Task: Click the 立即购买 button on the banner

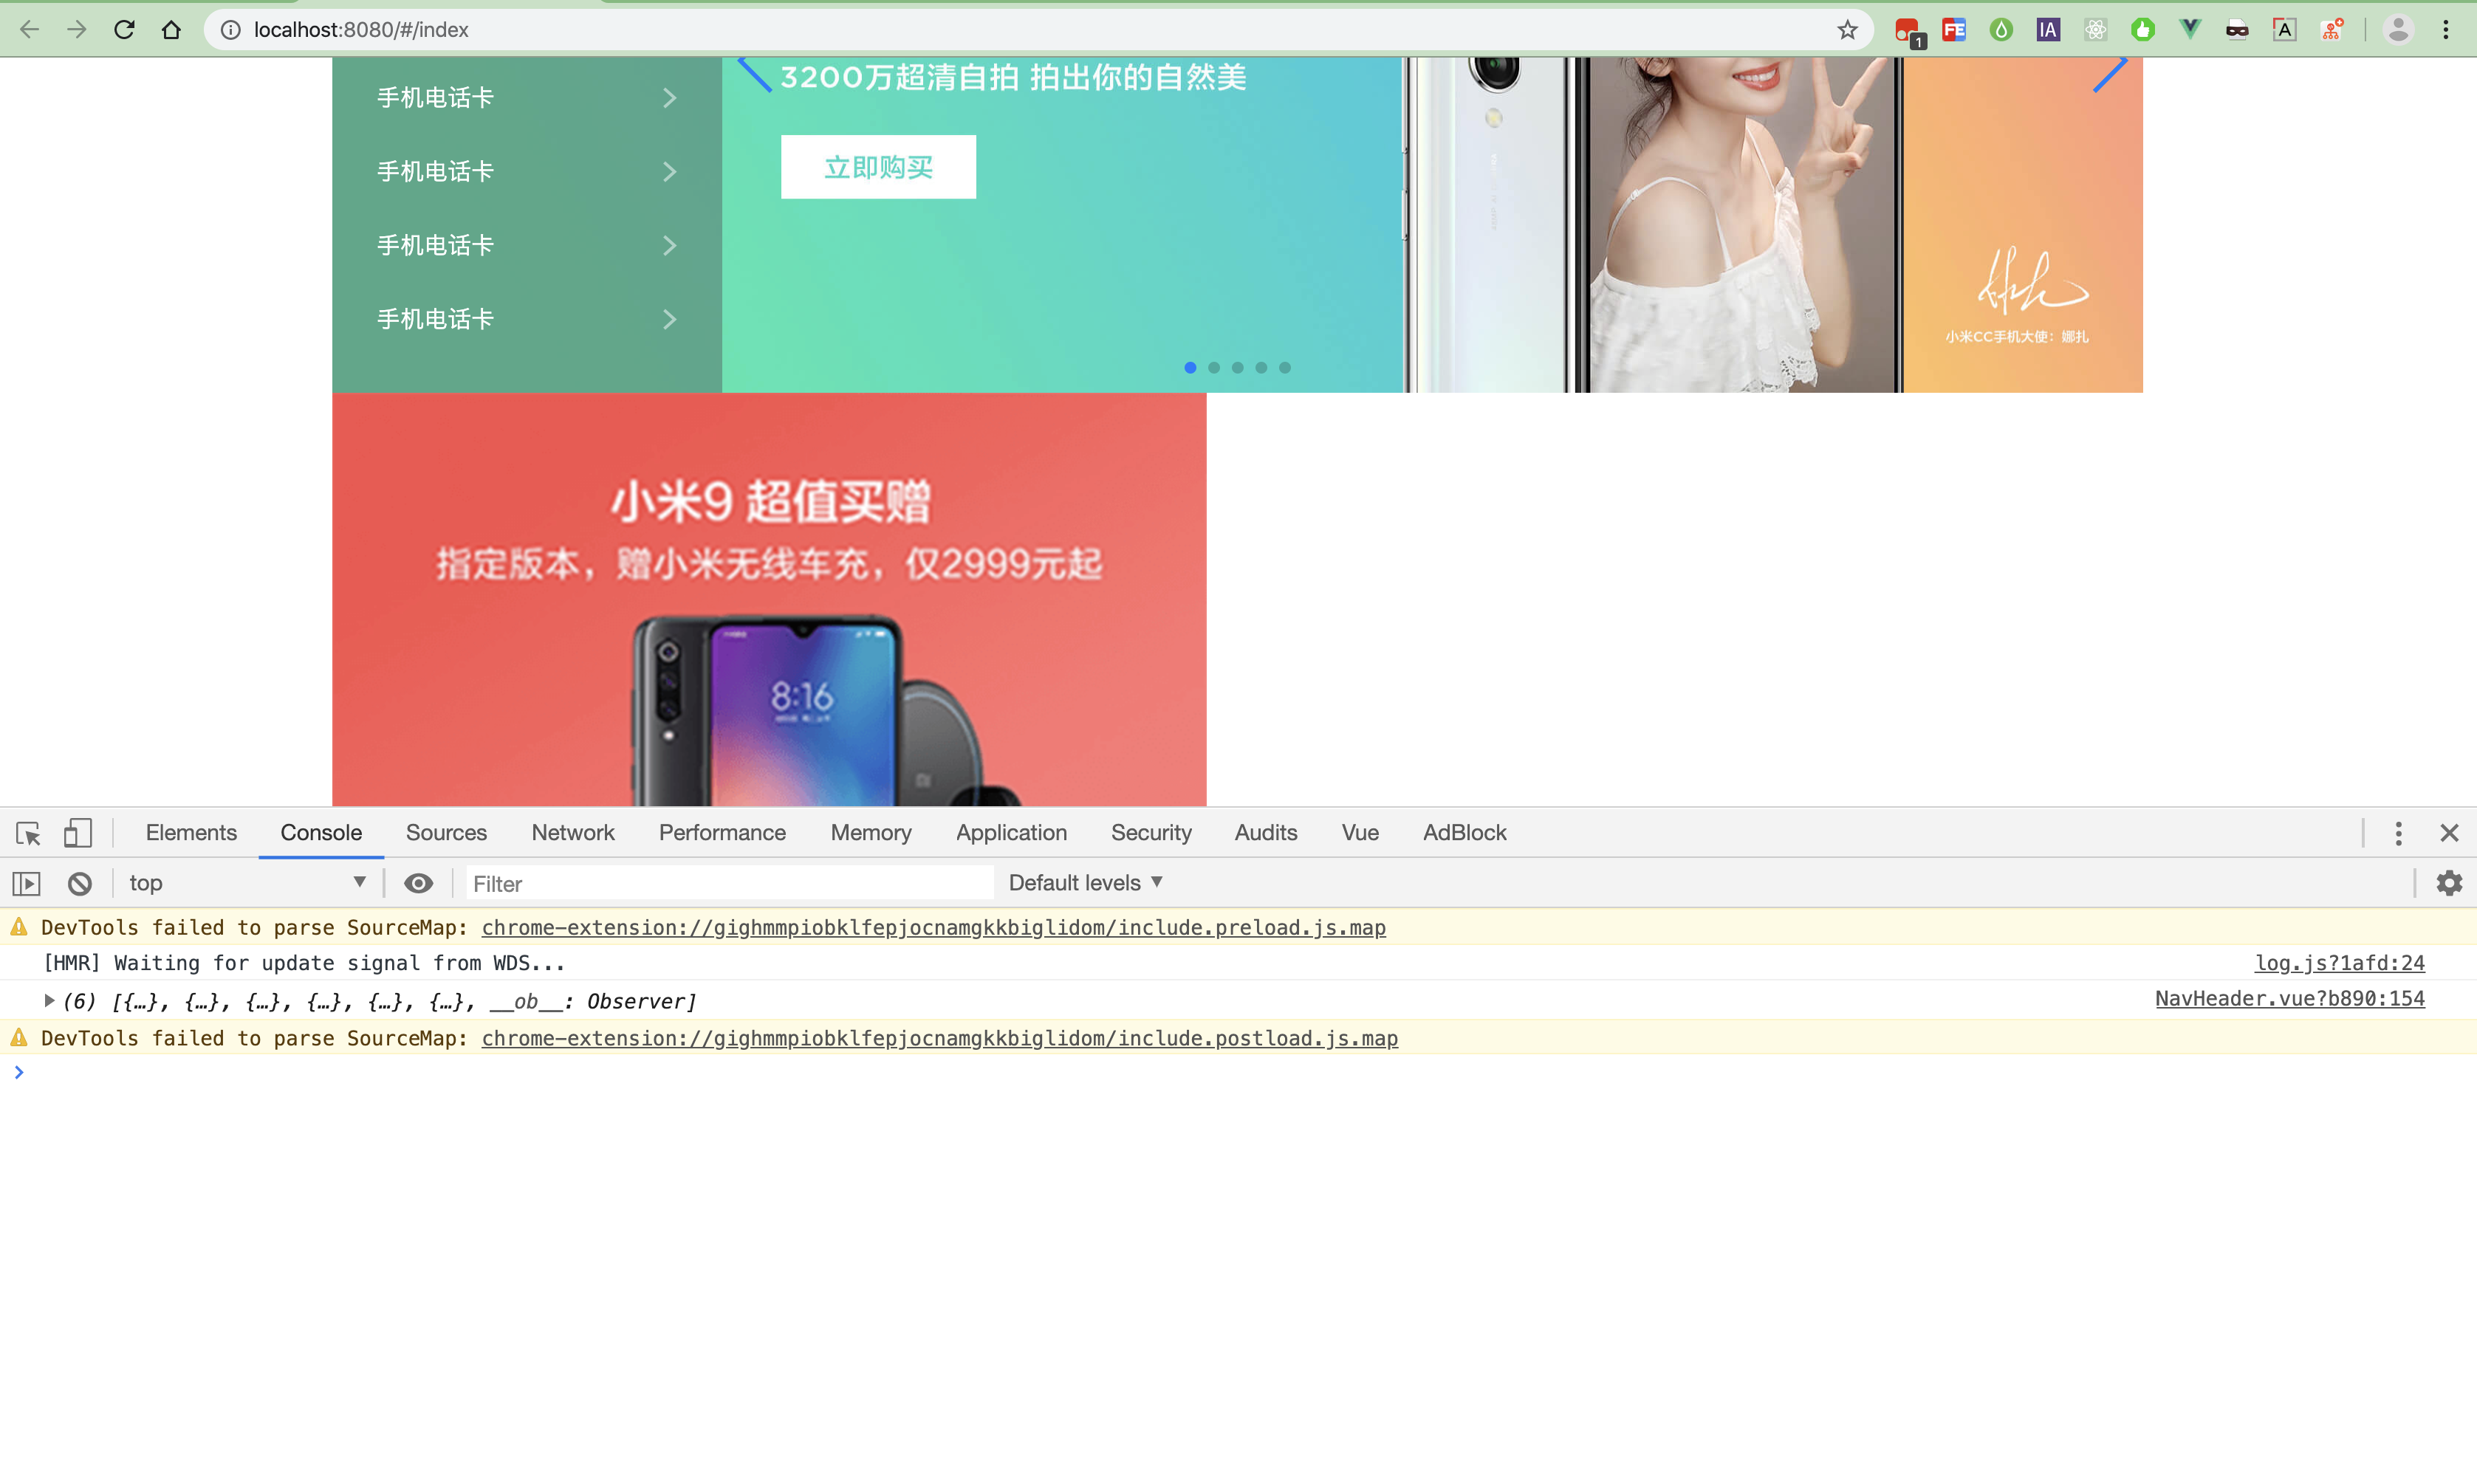Action: click(877, 166)
